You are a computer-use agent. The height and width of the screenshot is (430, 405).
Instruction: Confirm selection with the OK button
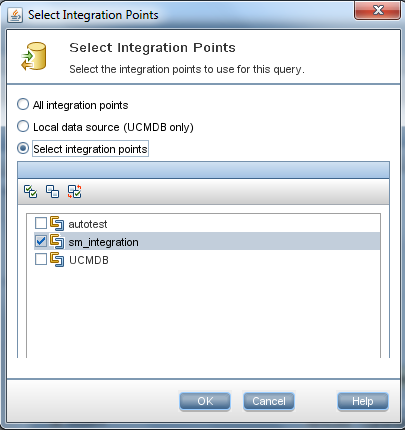point(205,401)
